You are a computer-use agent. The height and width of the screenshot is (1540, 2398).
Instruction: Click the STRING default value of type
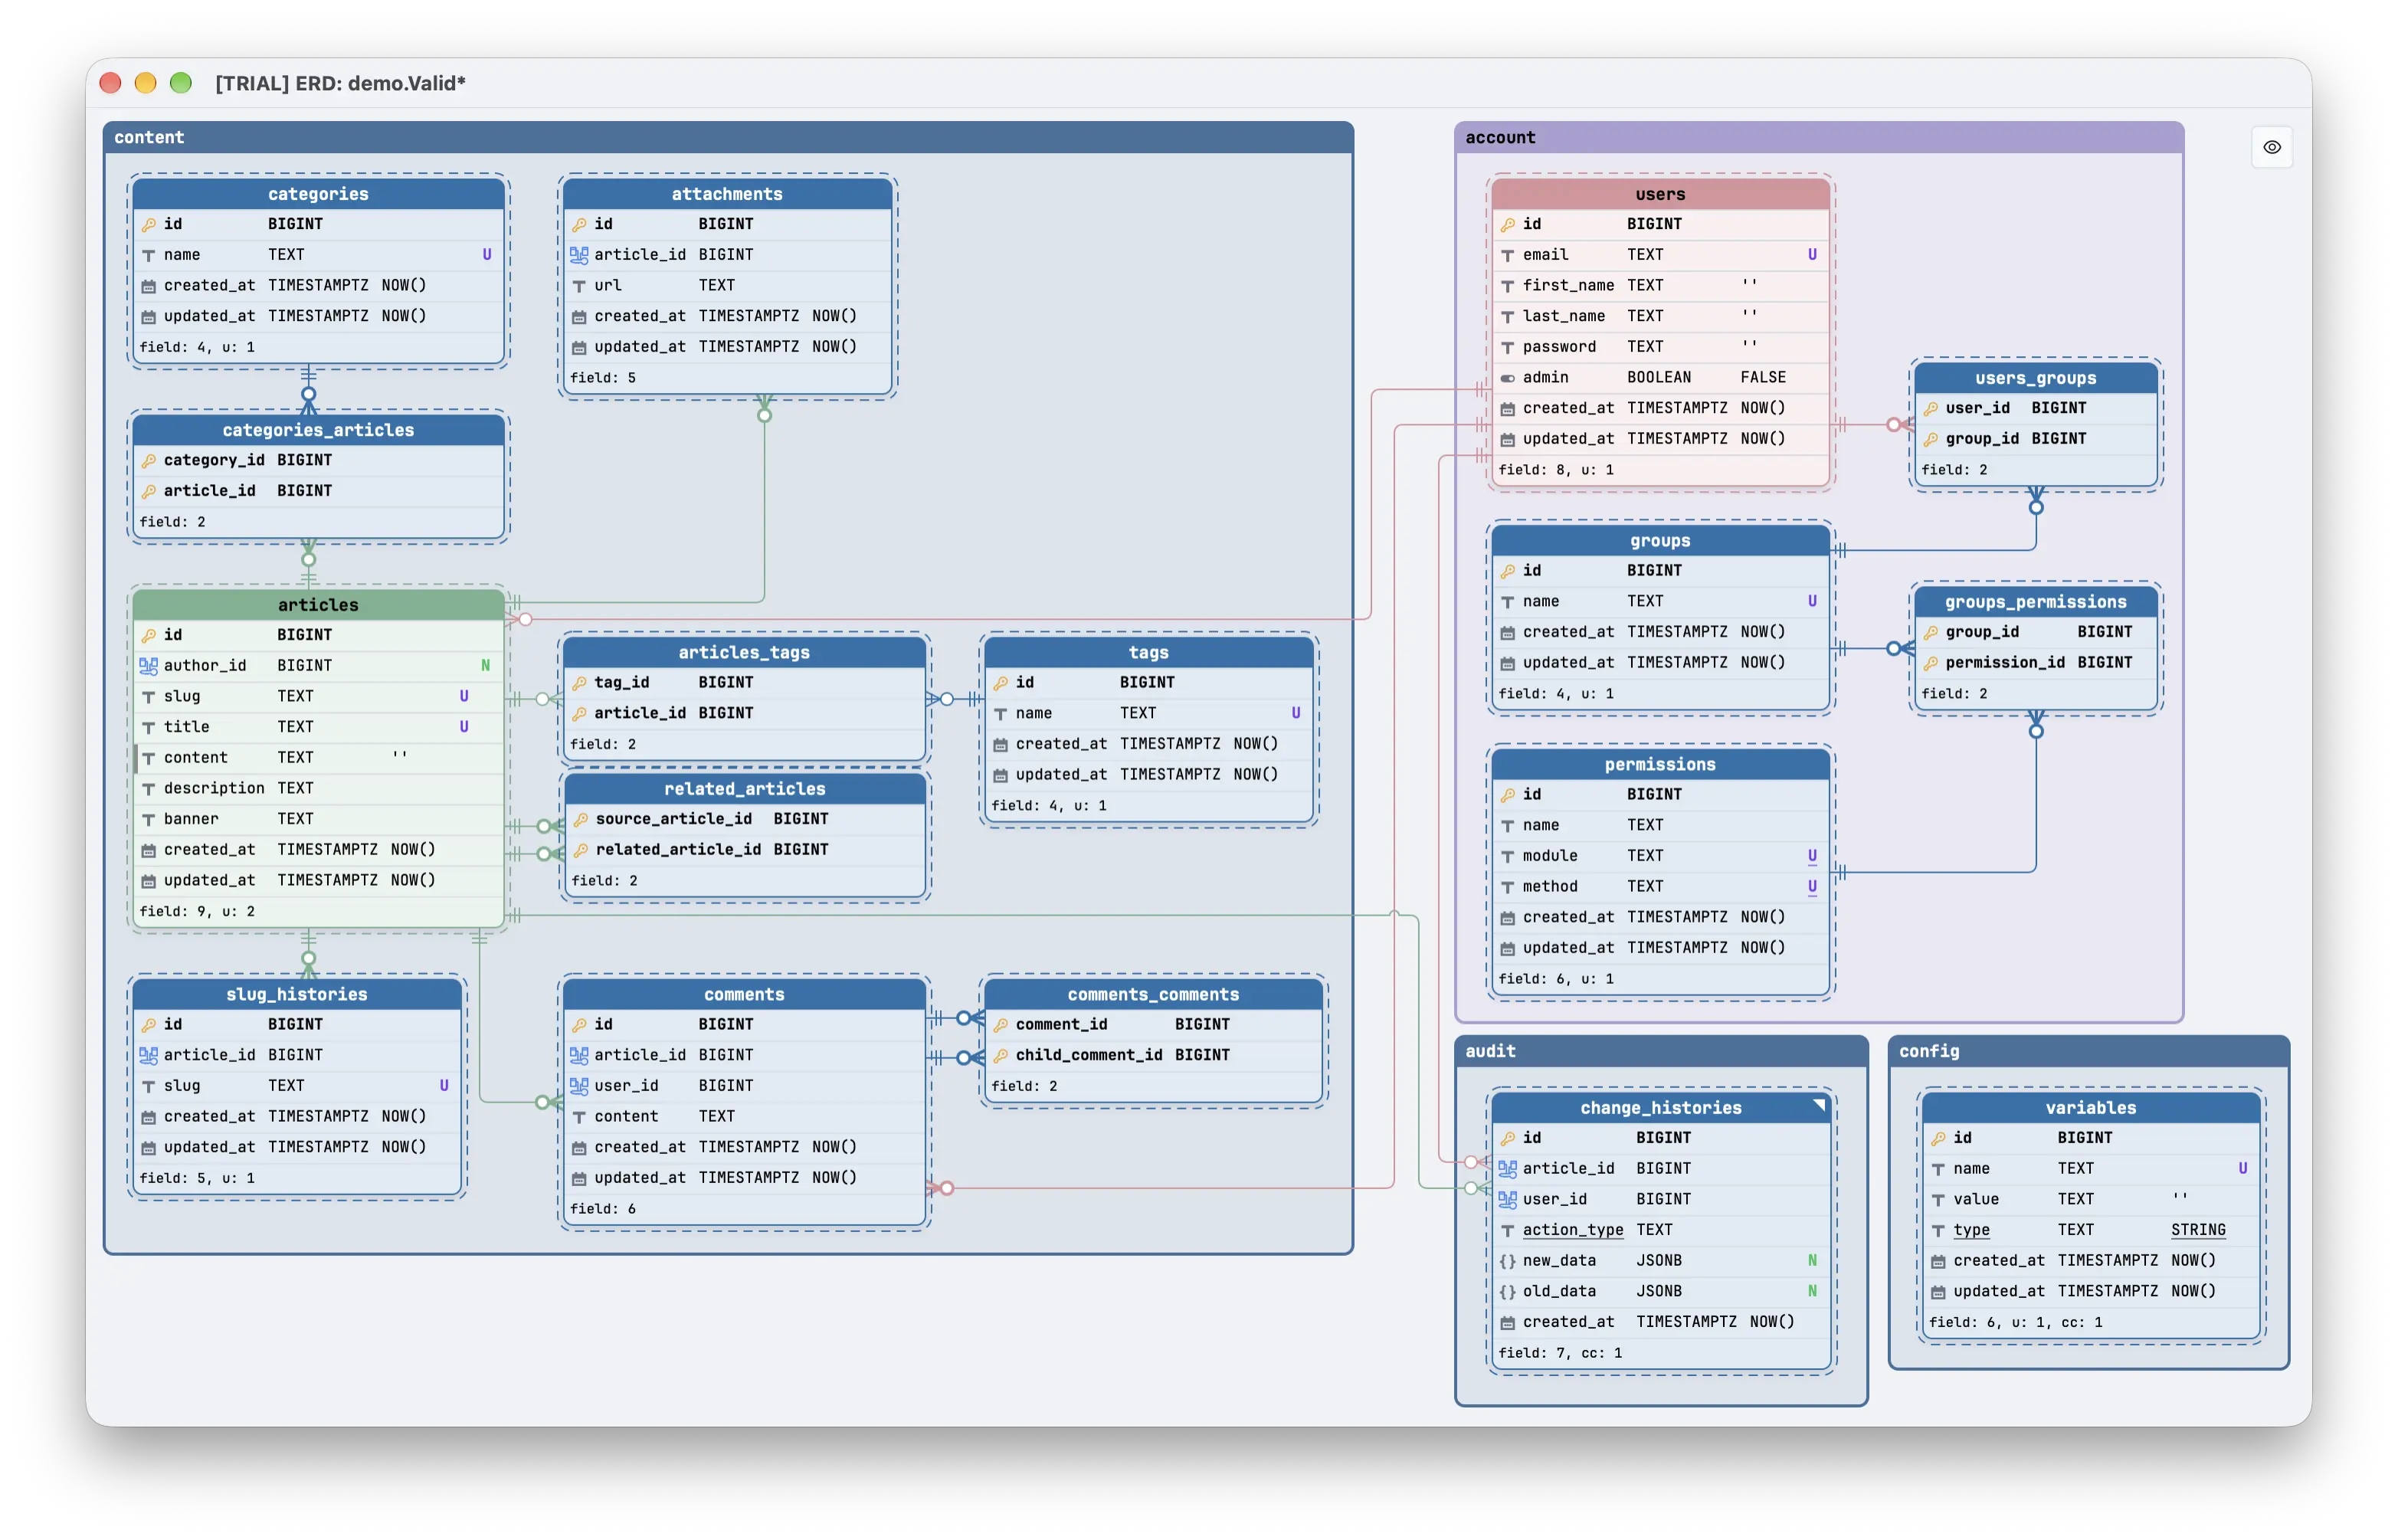pos(2197,1230)
